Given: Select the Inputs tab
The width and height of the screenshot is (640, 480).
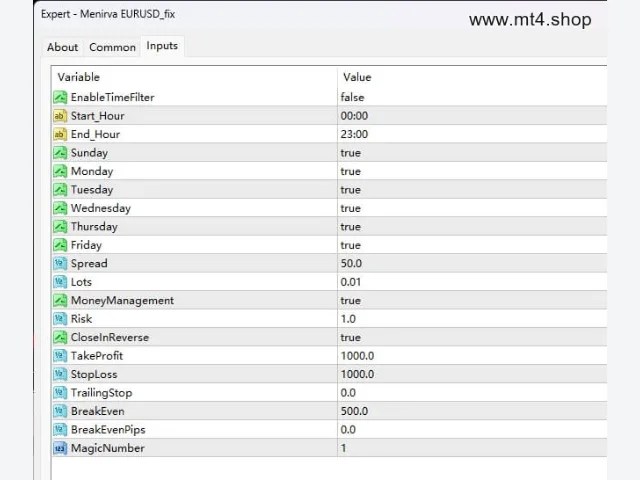Looking at the screenshot, I should pos(162,46).
